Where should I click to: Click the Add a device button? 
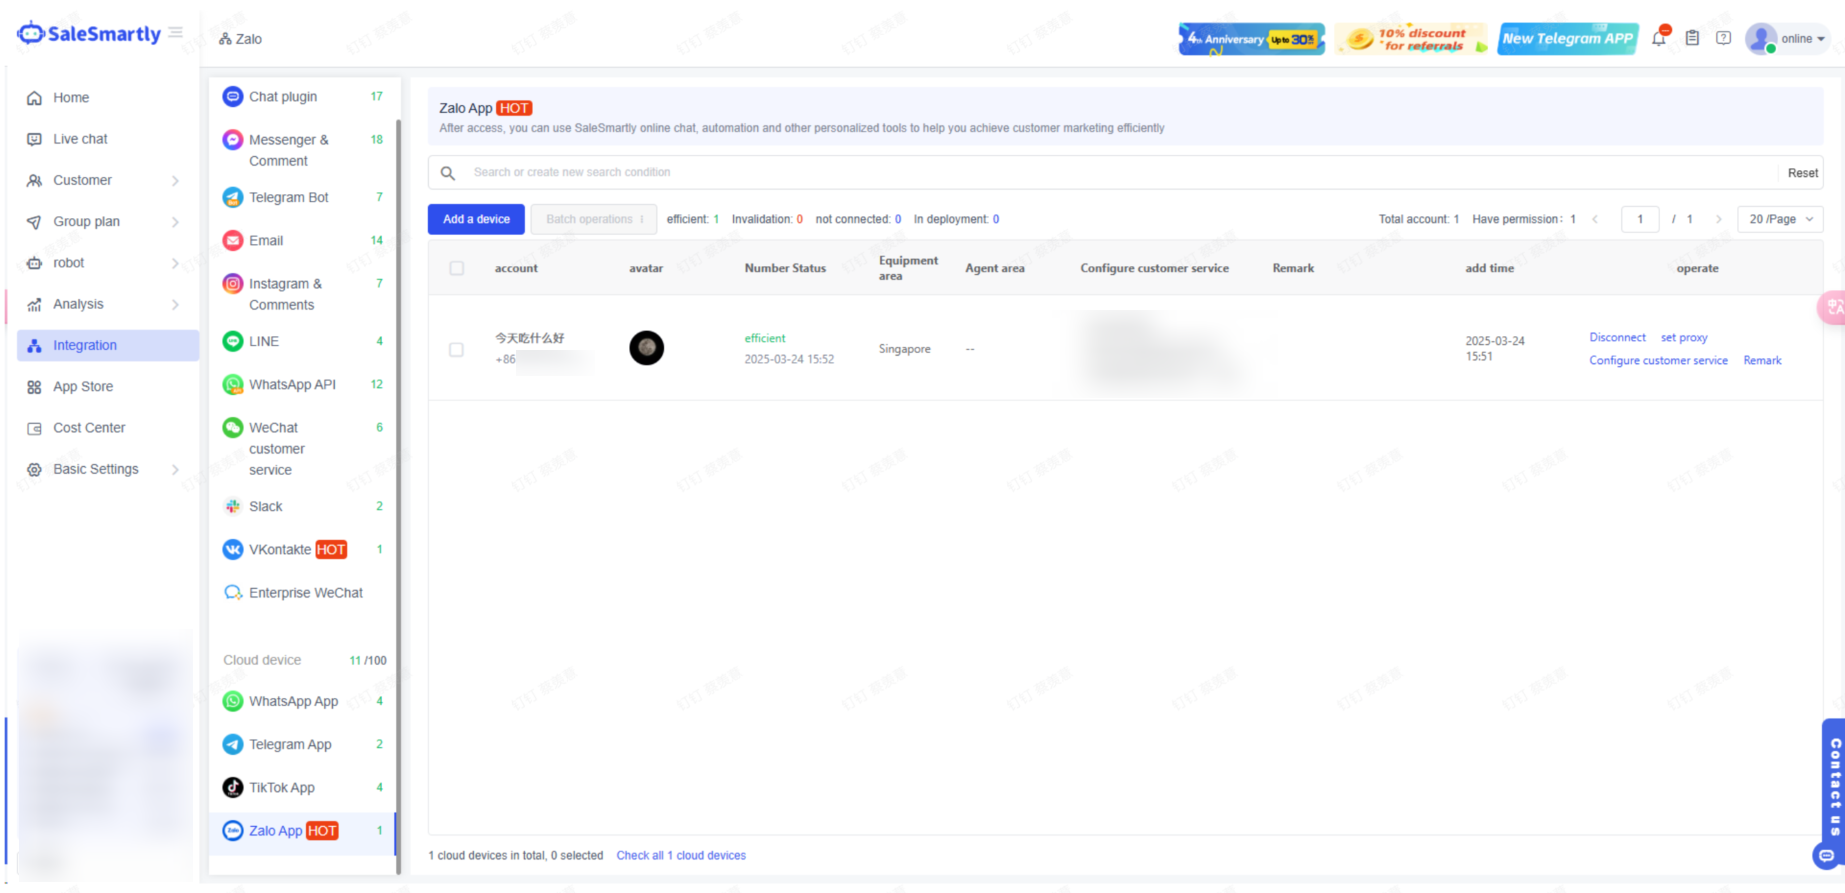(476, 220)
